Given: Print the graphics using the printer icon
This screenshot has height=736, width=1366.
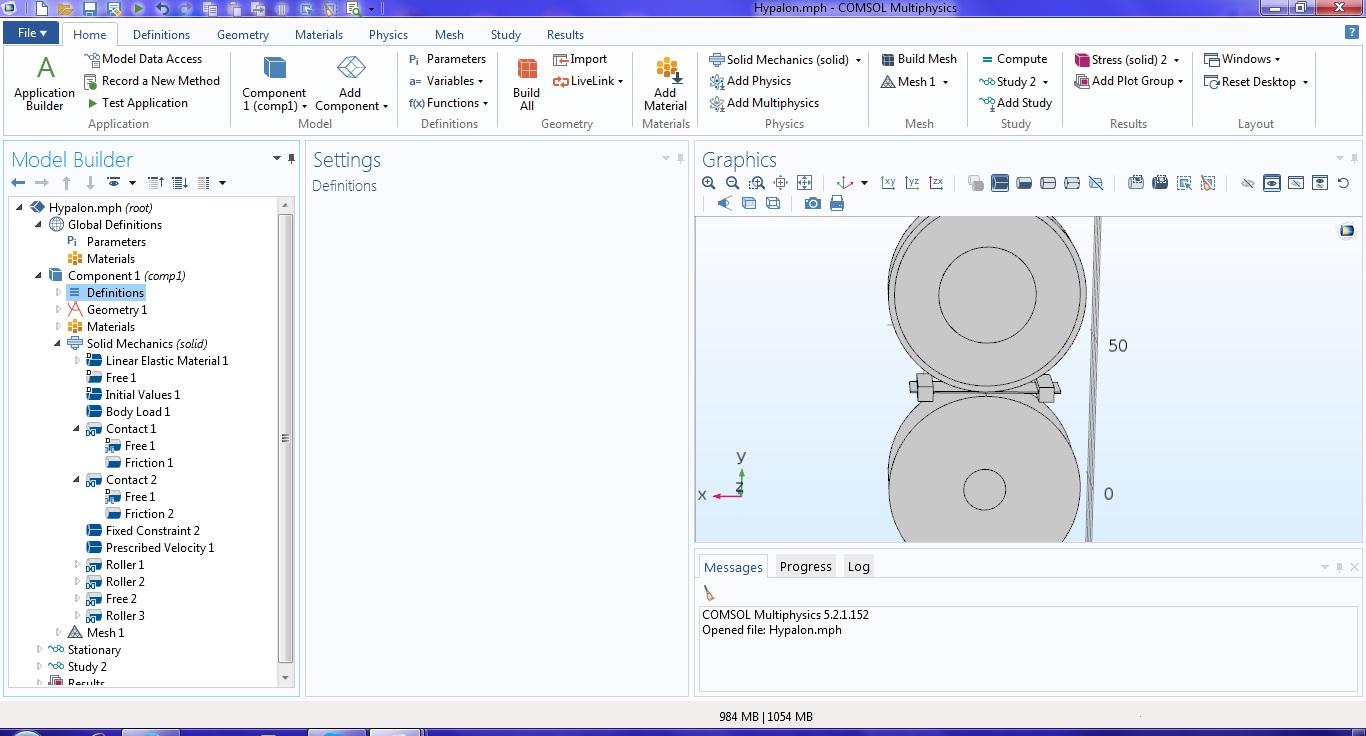Looking at the screenshot, I should coord(837,203).
